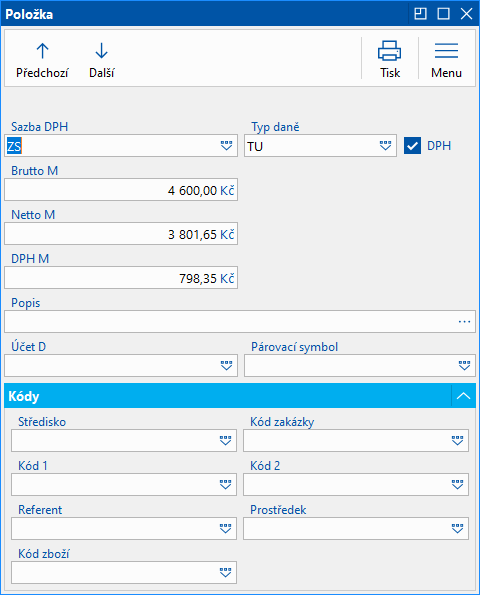Go to the previous item with Předchozí

point(42,60)
